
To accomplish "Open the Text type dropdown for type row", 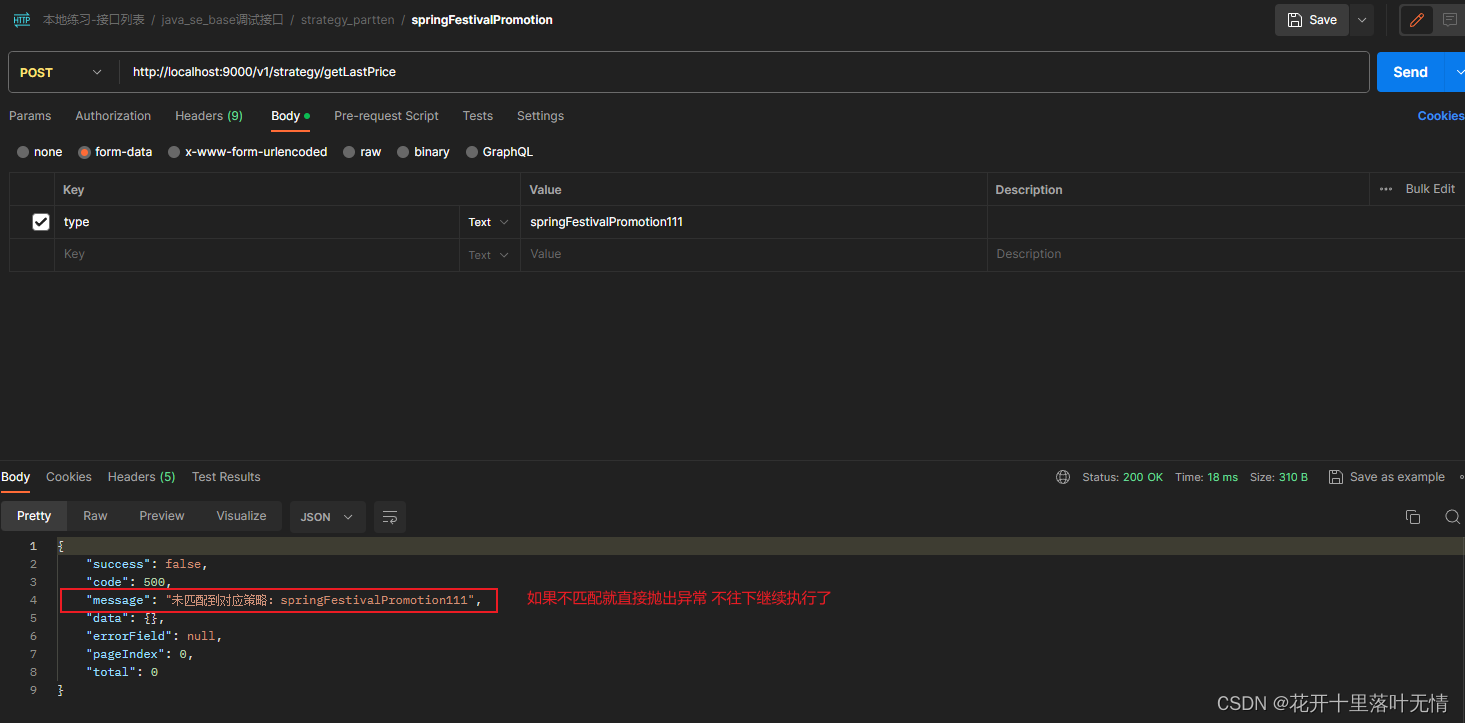I will [489, 222].
